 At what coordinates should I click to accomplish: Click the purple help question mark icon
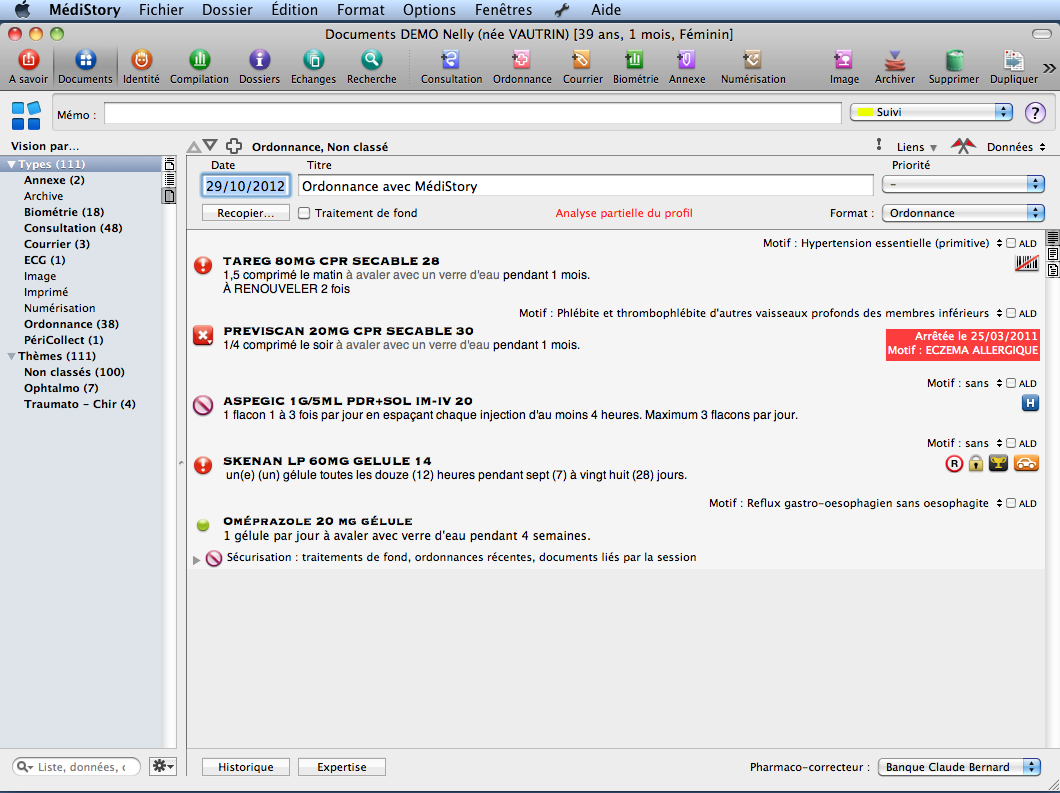tap(1035, 113)
